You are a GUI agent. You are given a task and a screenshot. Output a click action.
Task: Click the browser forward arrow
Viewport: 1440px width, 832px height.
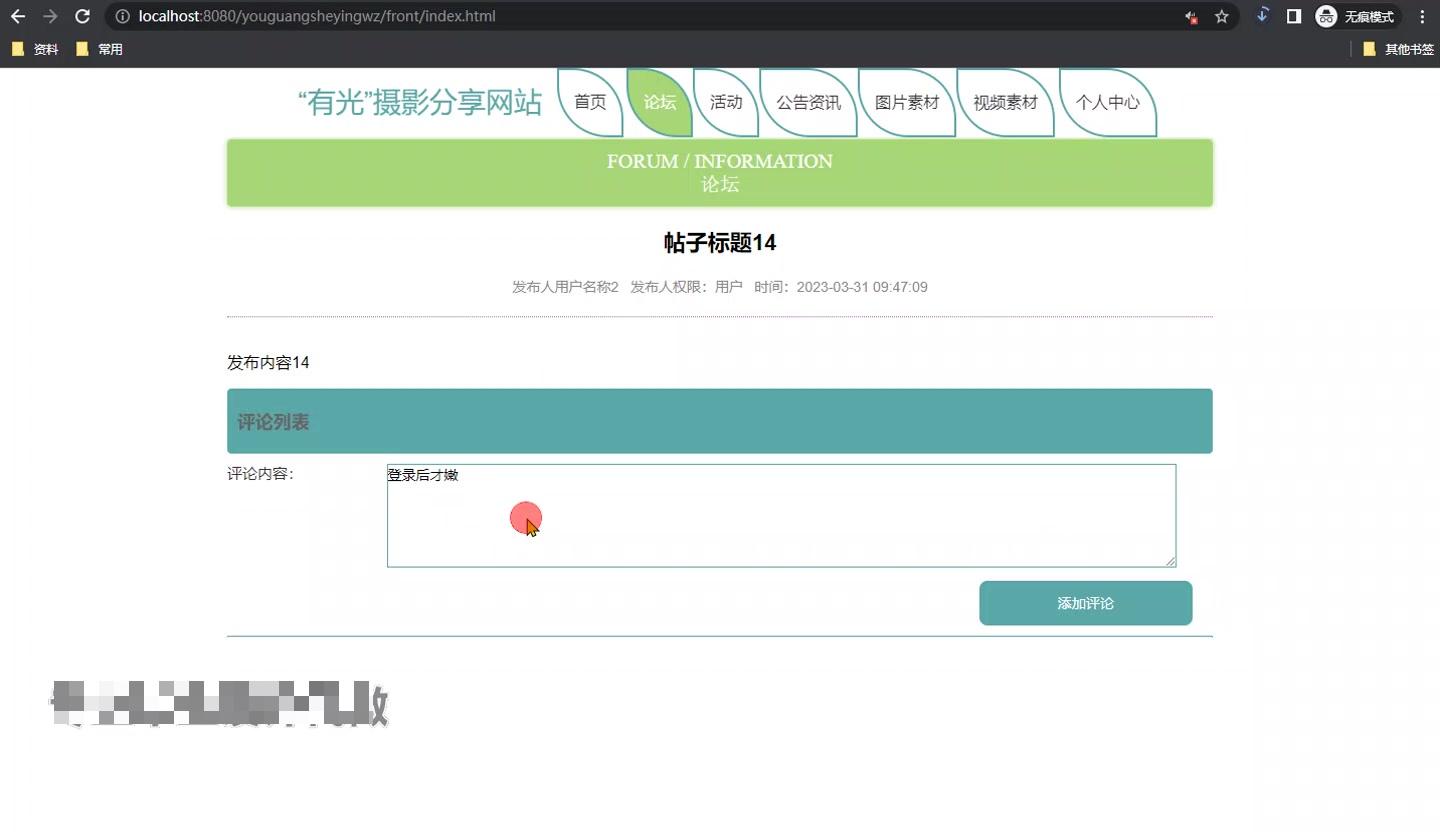pos(50,16)
